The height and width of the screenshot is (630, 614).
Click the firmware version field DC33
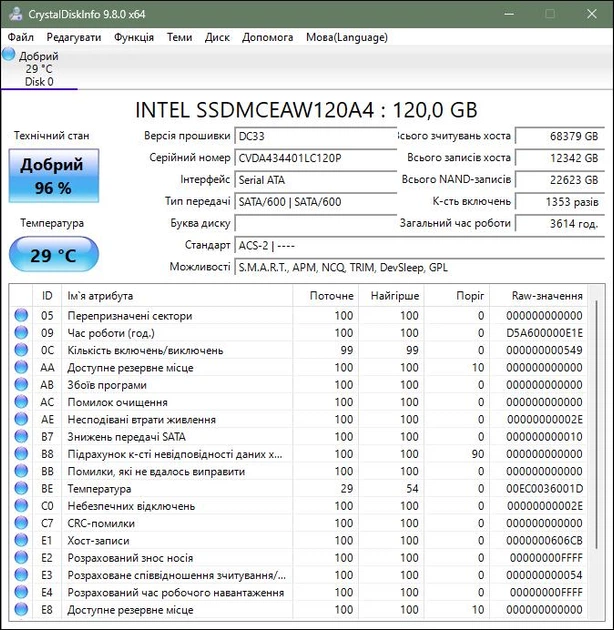pyautogui.click(x=316, y=136)
